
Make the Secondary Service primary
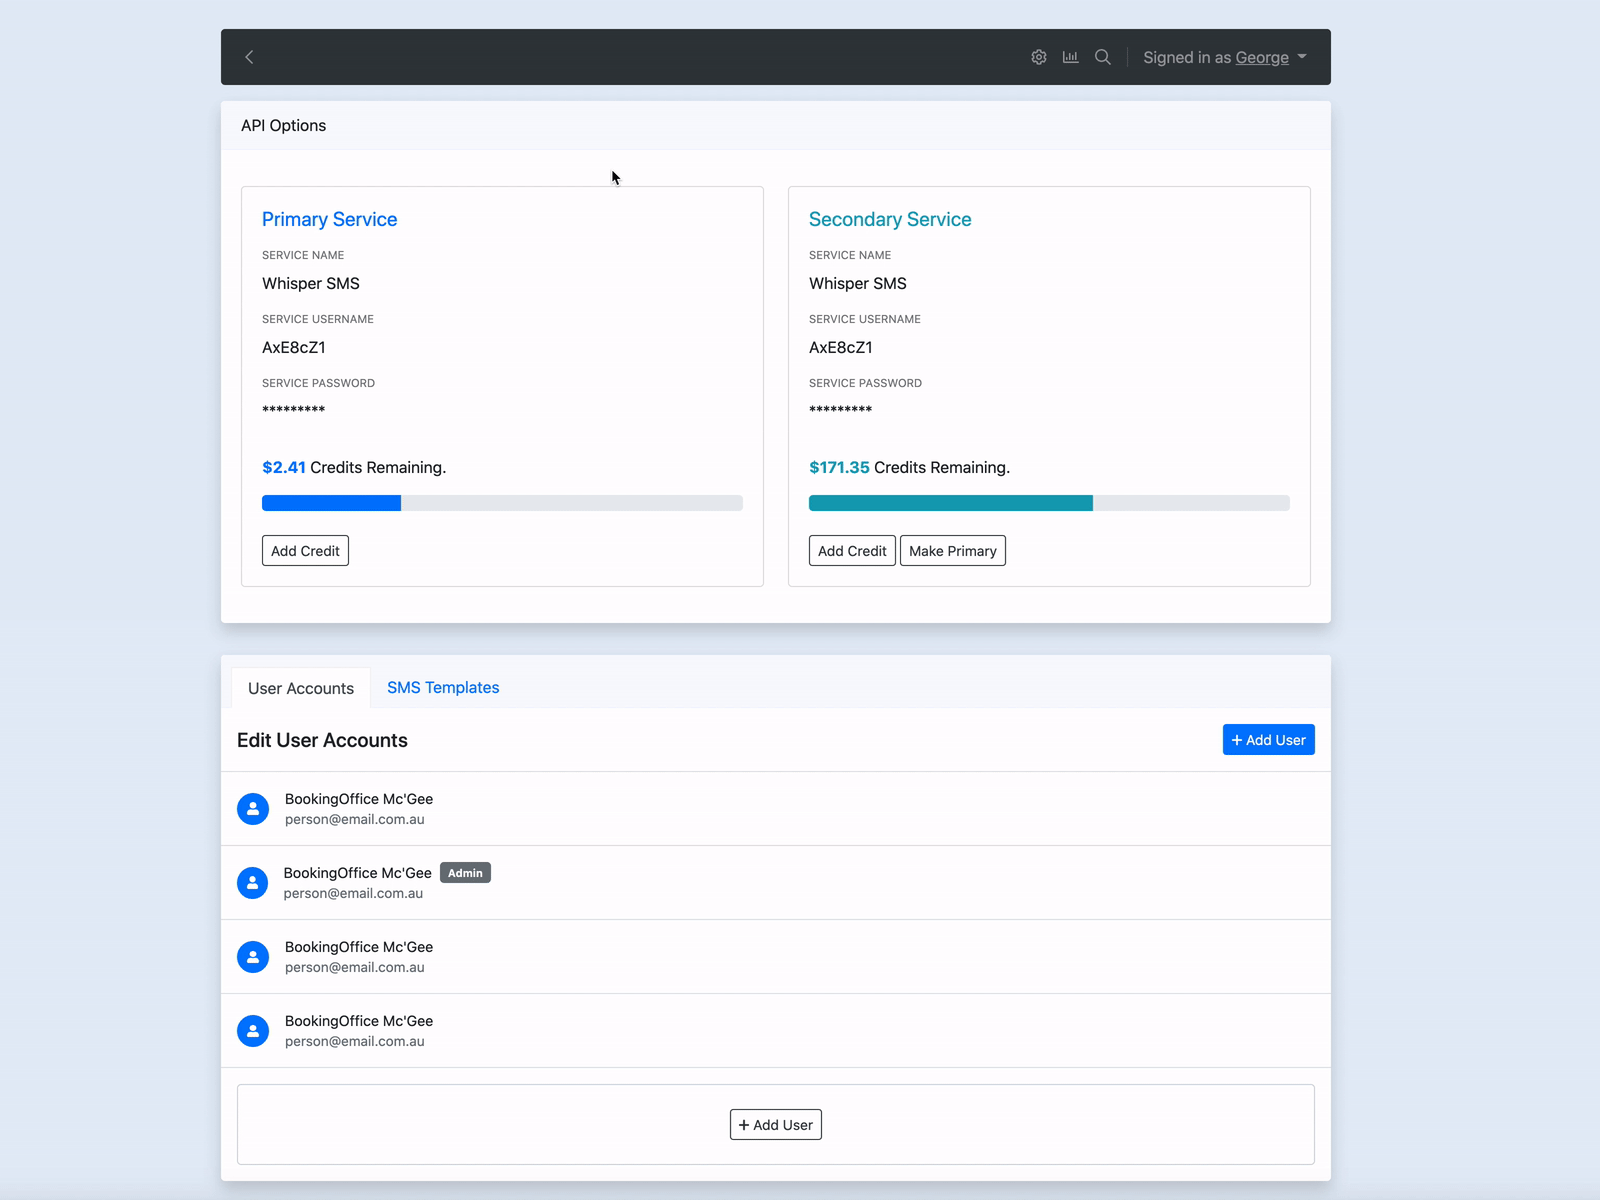(x=952, y=550)
